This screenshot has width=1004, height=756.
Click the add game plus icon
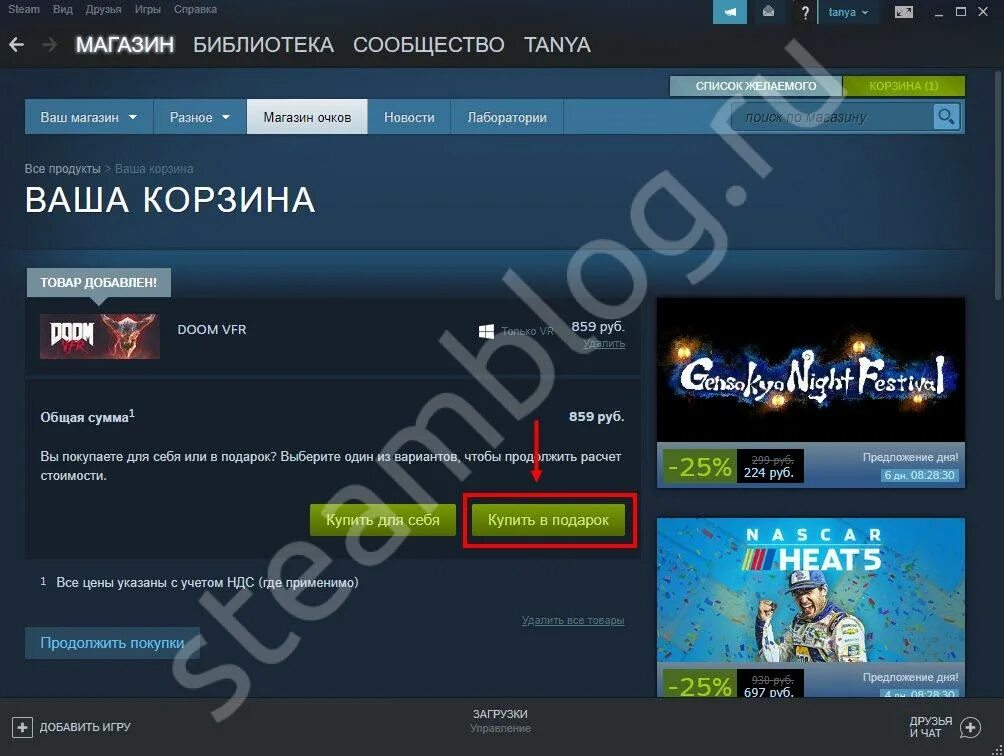pyautogui.click(x=22, y=727)
